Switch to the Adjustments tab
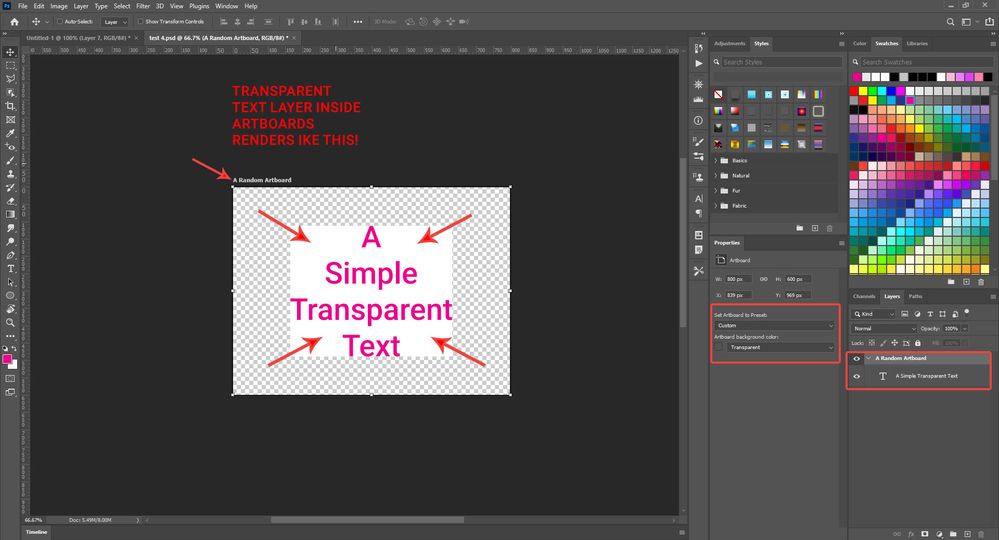999x540 pixels. click(x=729, y=43)
